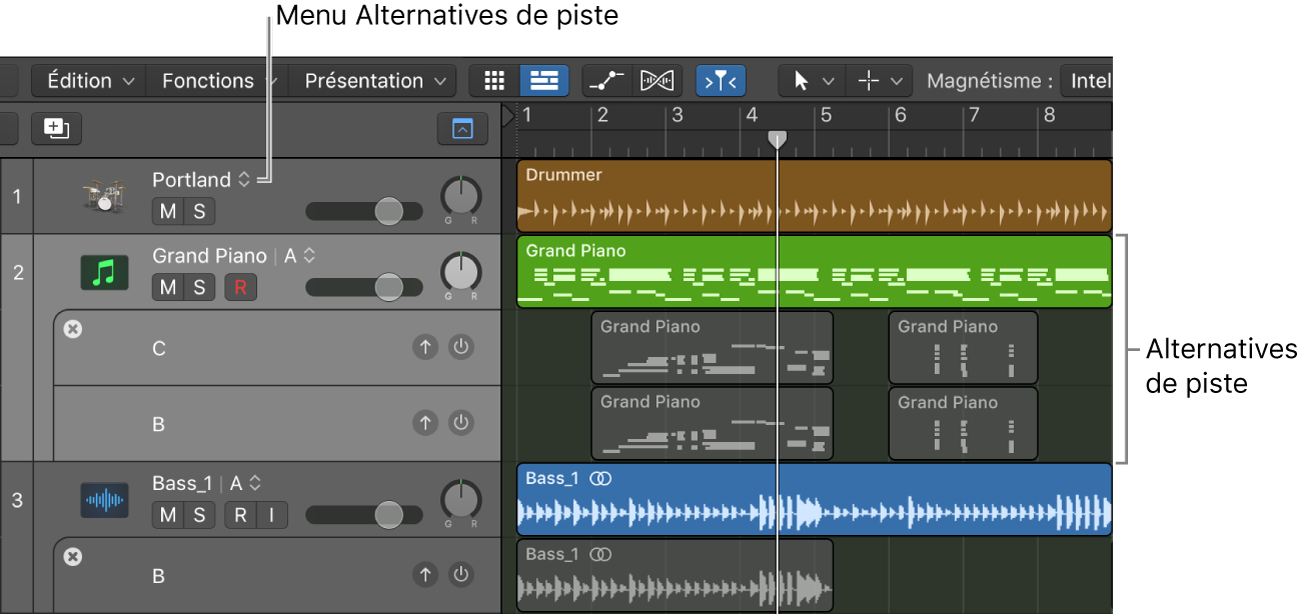Screen dimensions: 1301x614
Task: Click the duplicate track icon
Action: coord(56,128)
